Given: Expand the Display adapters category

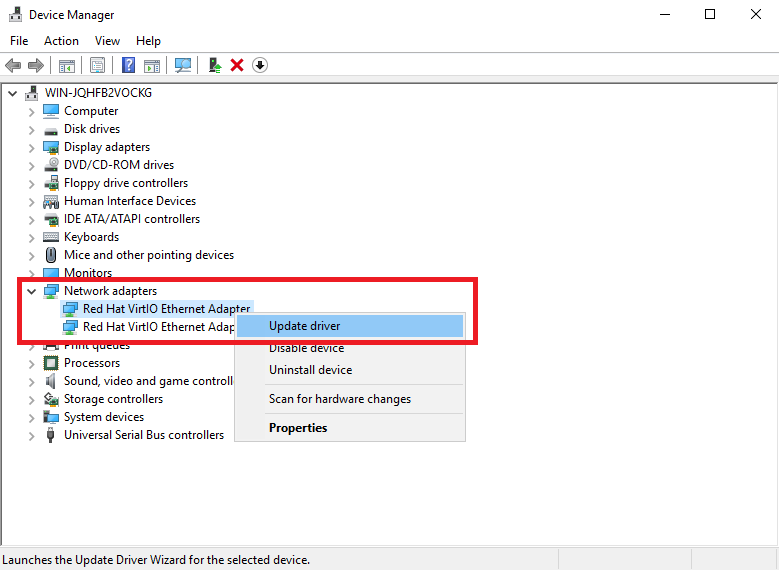Looking at the screenshot, I should [x=32, y=148].
